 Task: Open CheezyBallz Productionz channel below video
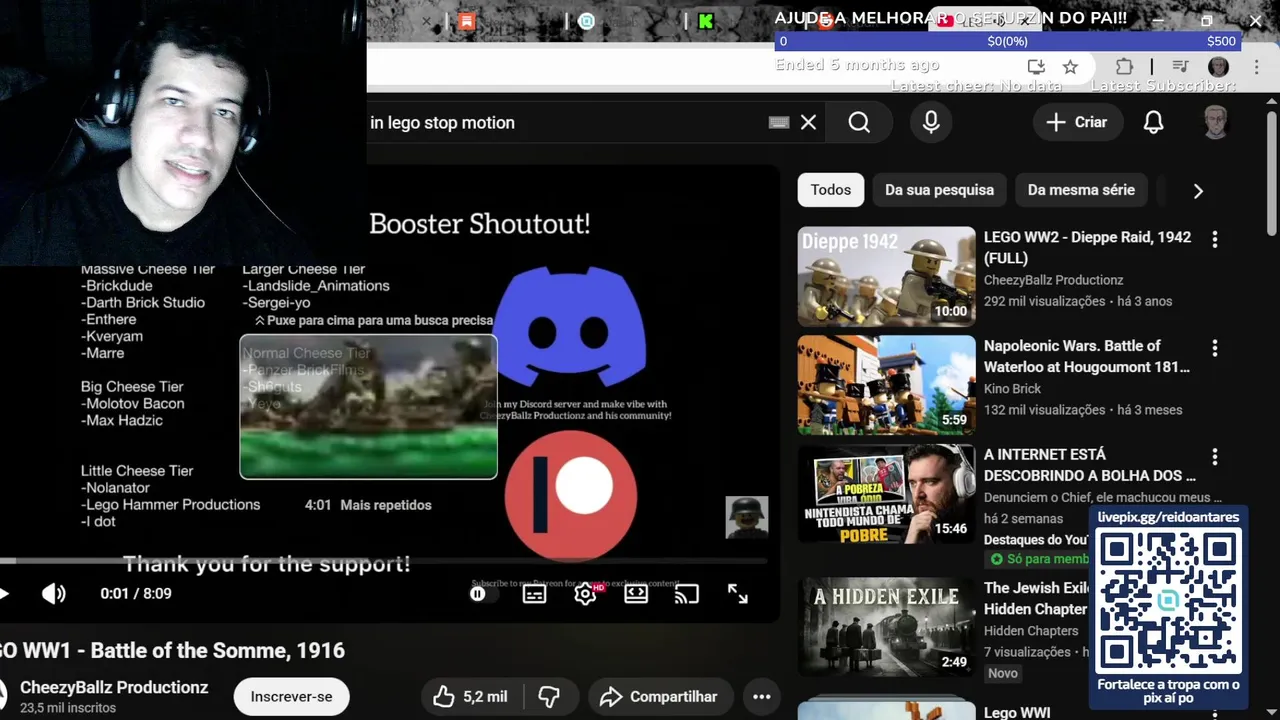[x=114, y=687]
